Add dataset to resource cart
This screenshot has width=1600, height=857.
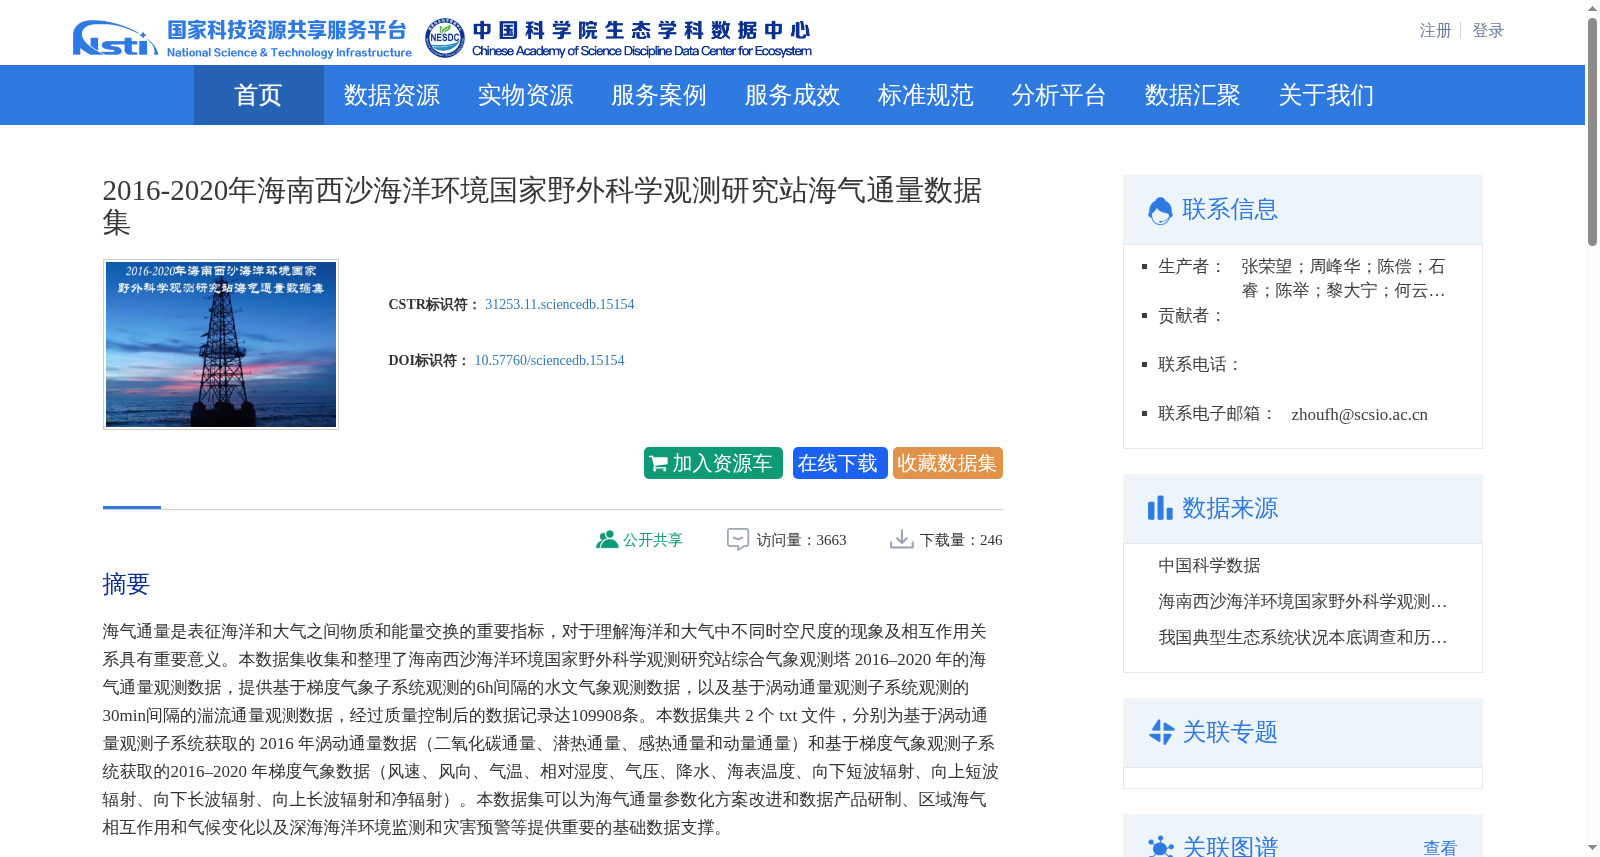[x=713, y=463]
